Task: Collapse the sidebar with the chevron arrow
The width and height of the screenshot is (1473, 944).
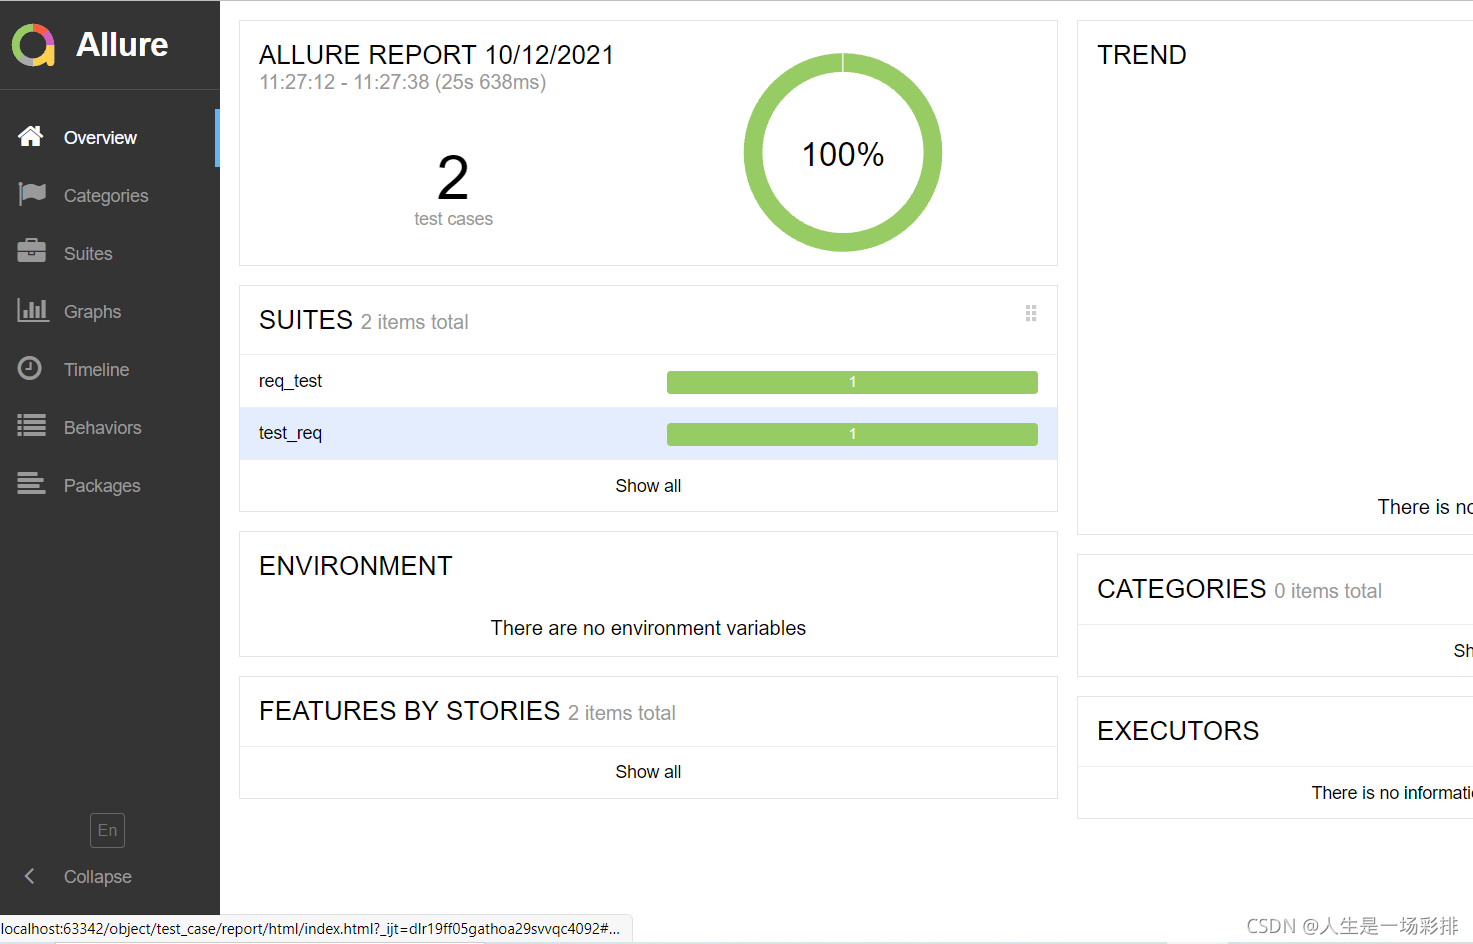Action: pos(30,876)
